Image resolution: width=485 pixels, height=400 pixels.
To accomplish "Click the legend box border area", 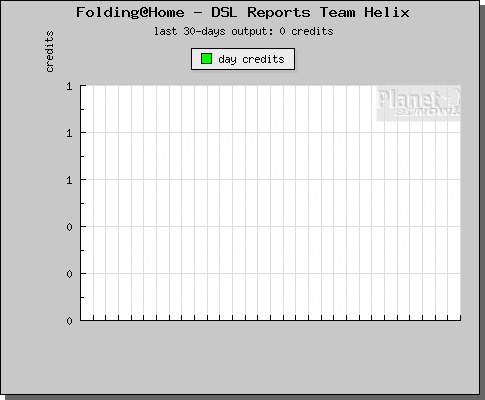I will coord(243,59).
